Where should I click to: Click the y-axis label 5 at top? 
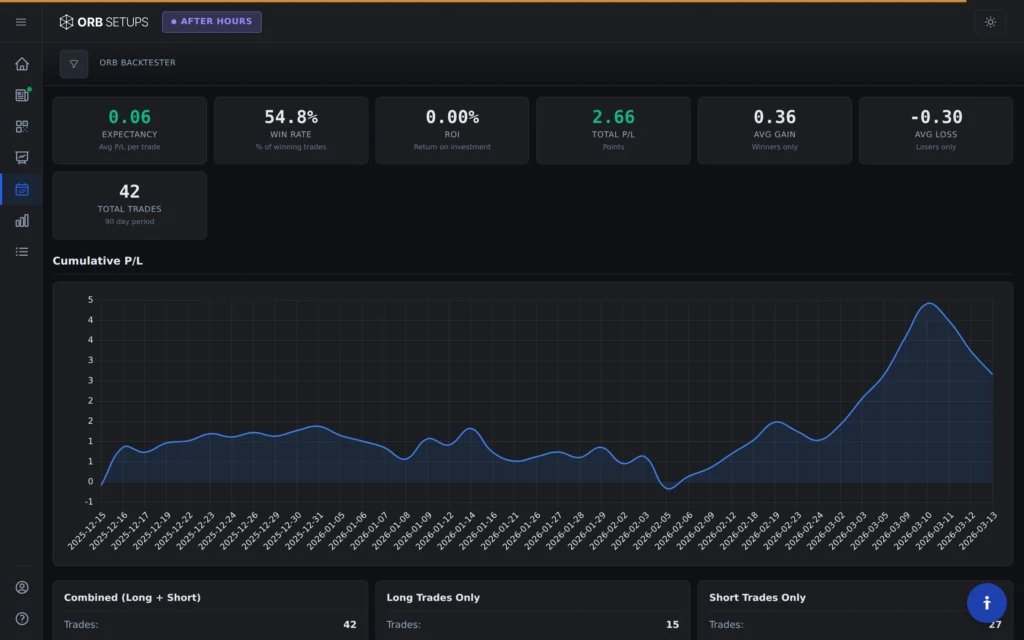[x=90, y=300]
